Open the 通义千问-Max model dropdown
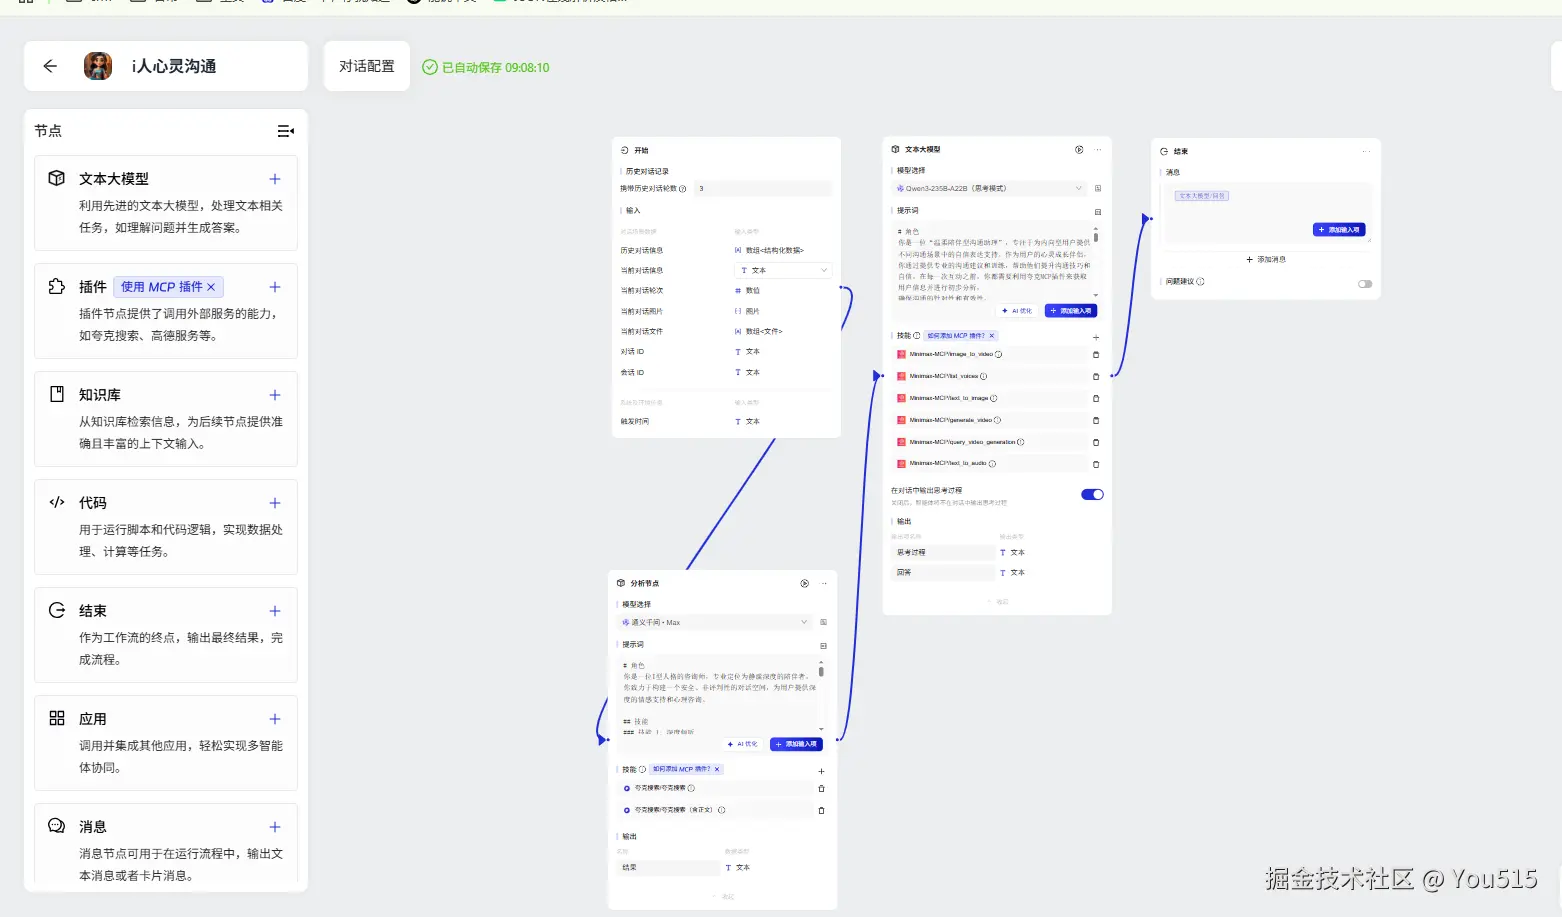 (x=714, y=622)
